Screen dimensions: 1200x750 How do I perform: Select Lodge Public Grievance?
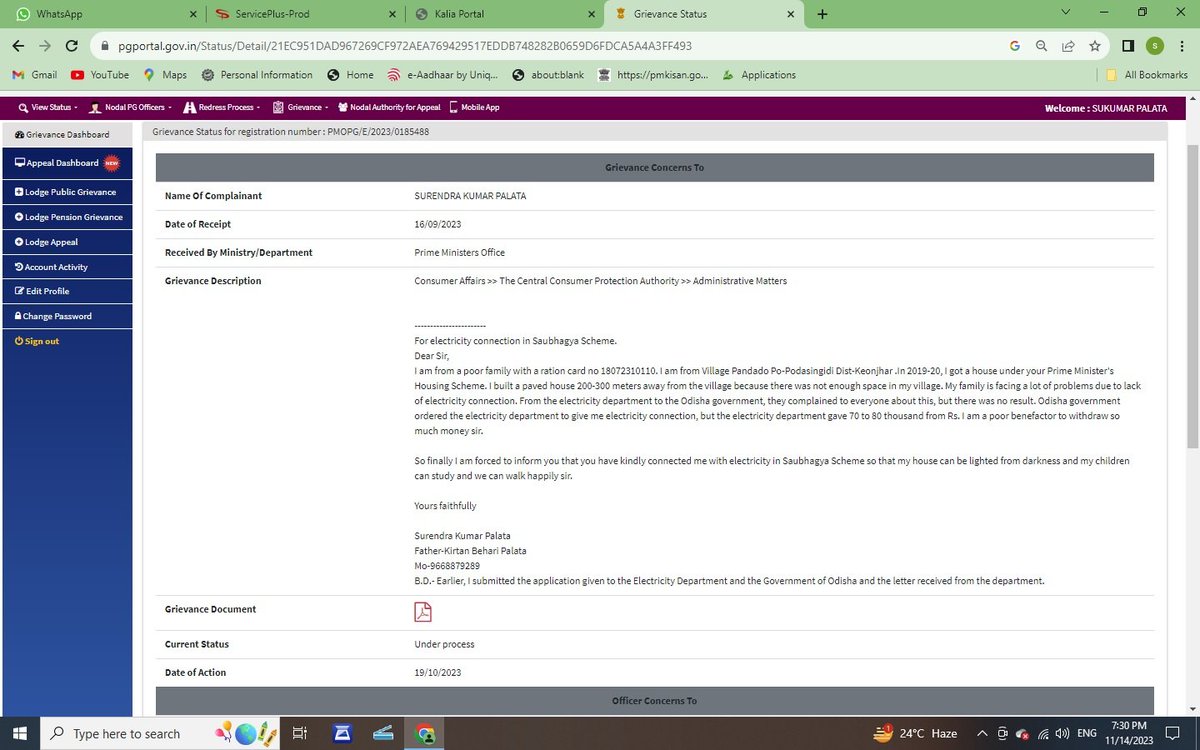tap(66, 192)
